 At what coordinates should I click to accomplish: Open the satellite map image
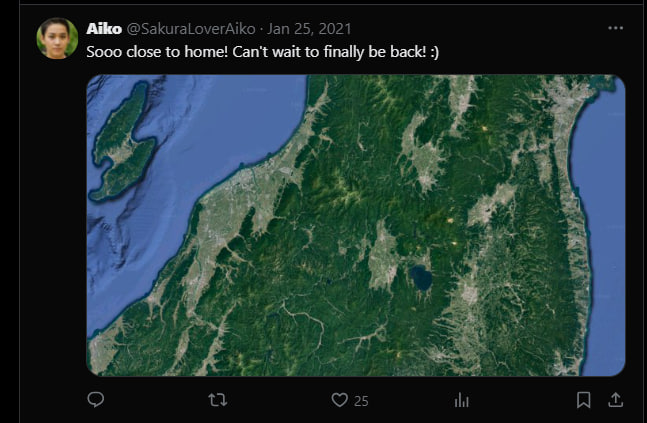click(355, 225)
